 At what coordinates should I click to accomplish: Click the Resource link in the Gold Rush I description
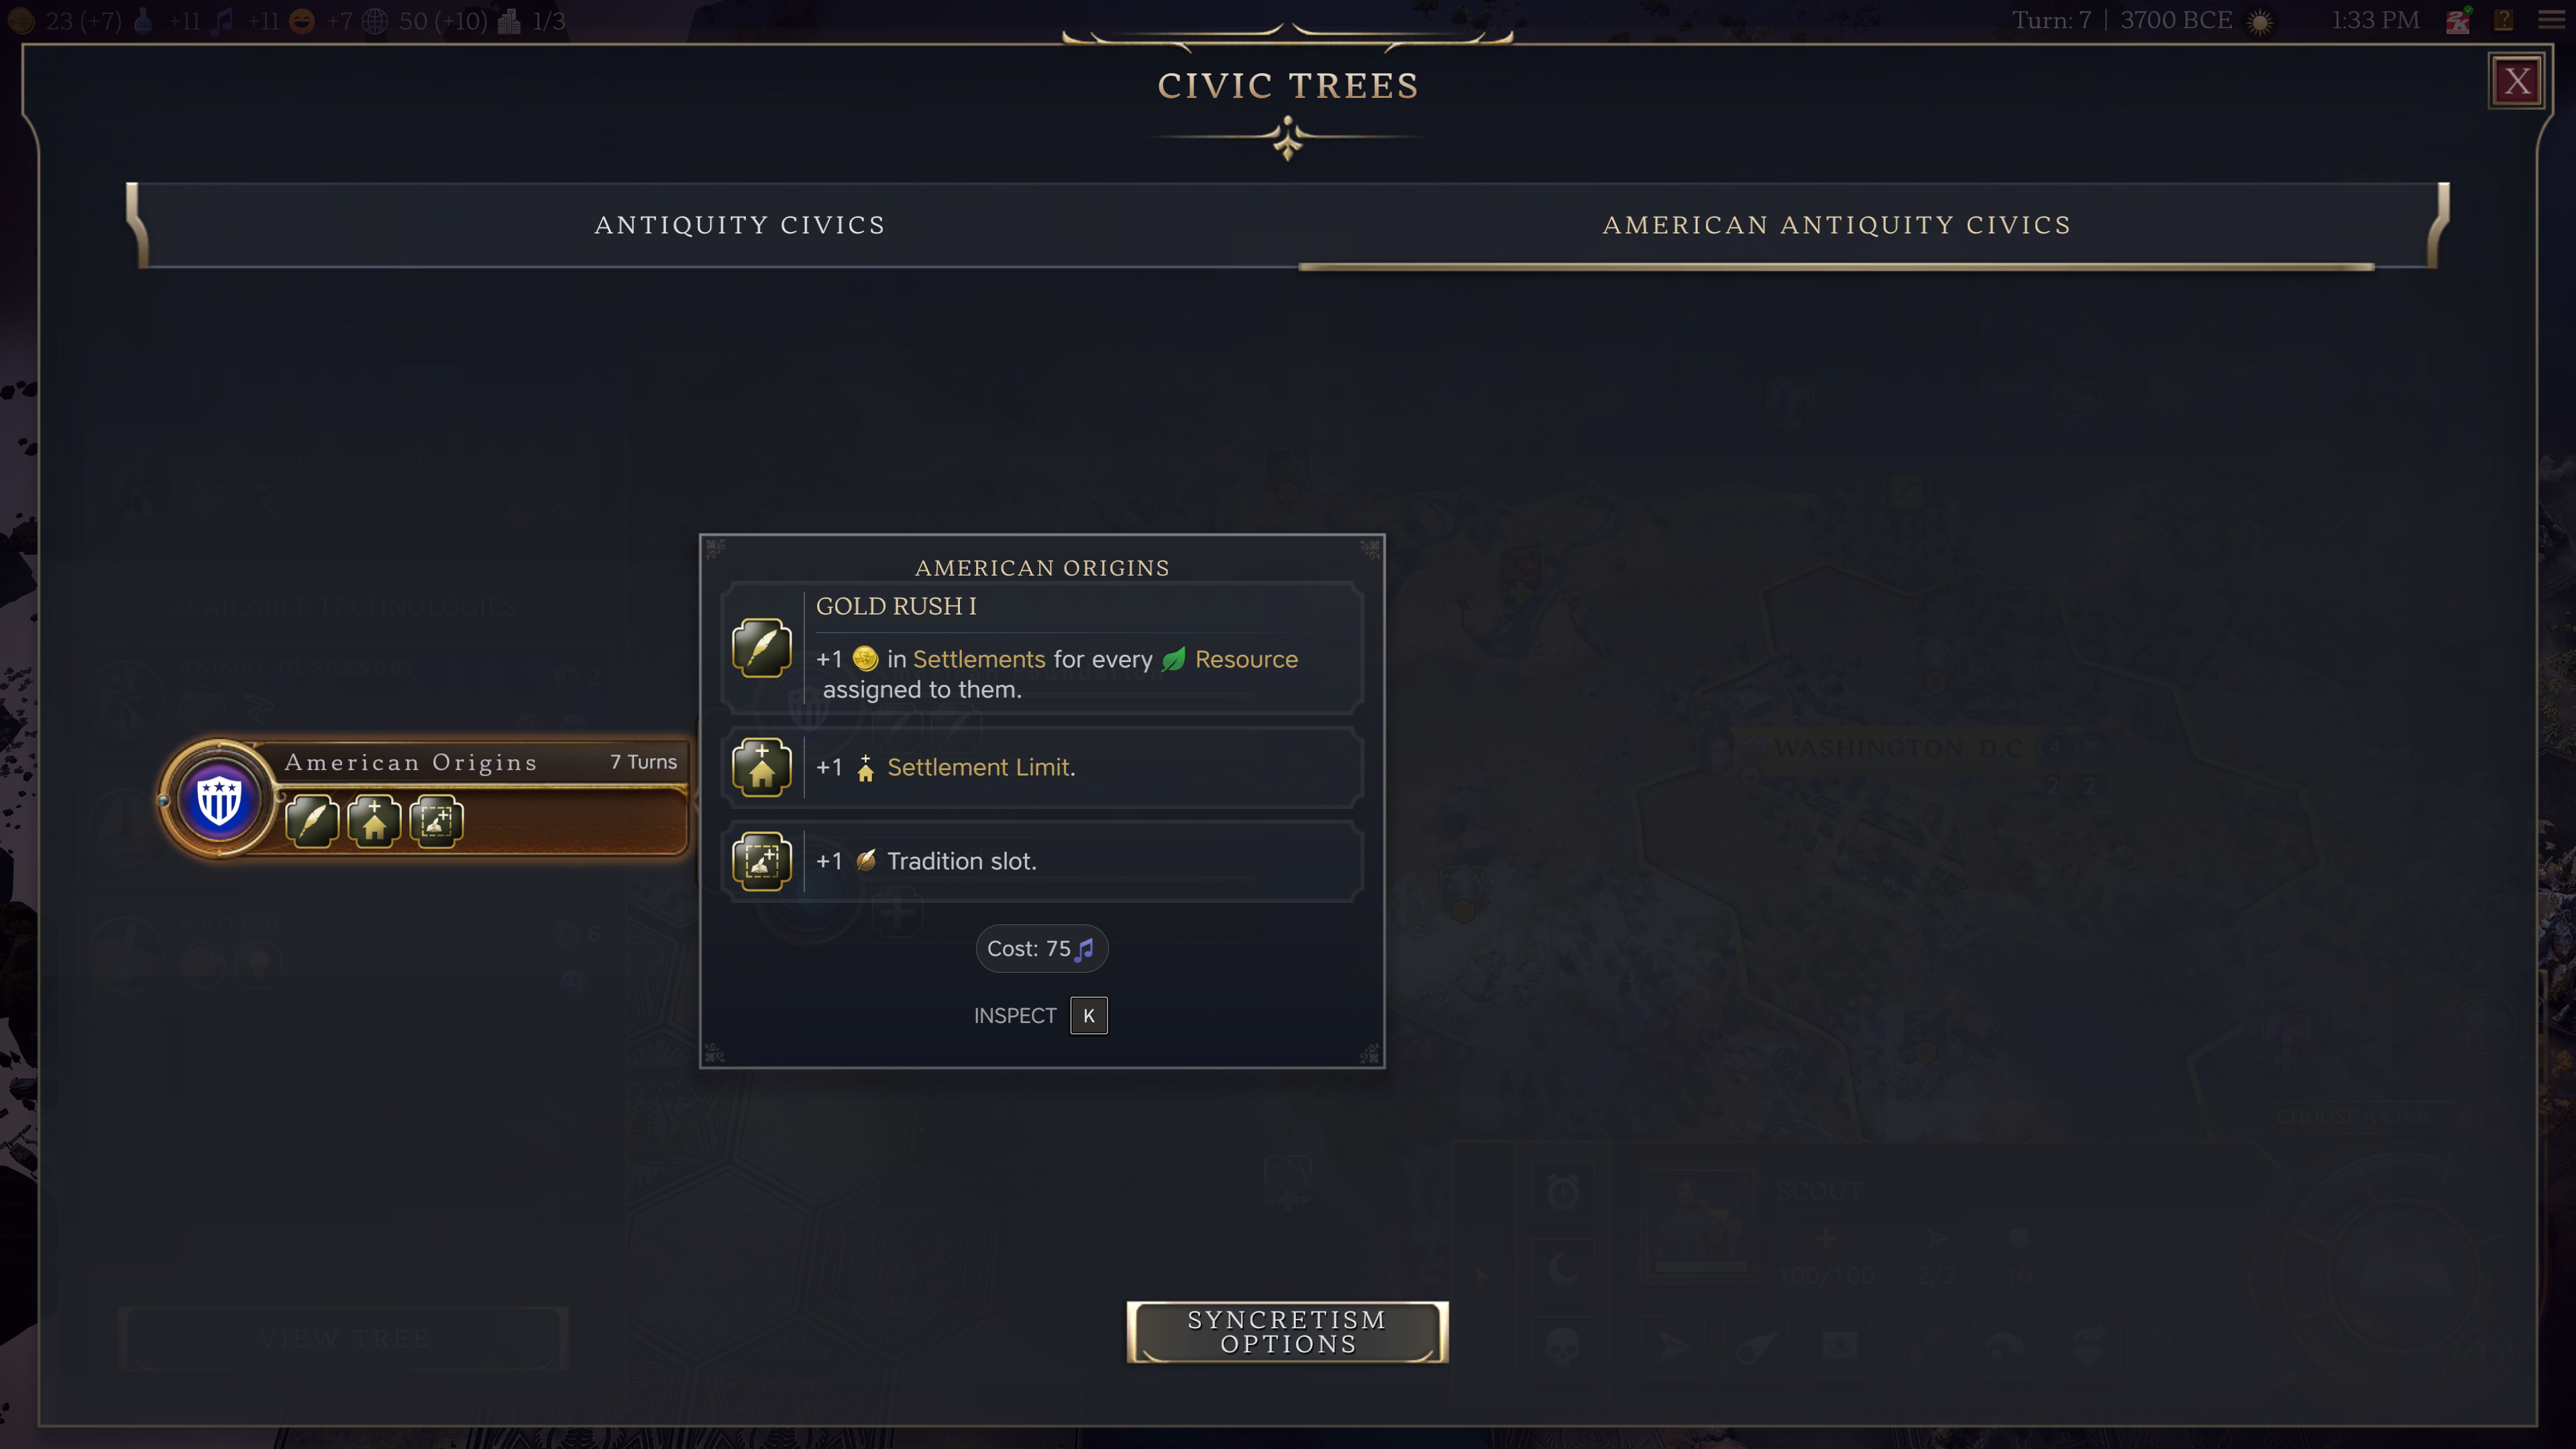1246,659
